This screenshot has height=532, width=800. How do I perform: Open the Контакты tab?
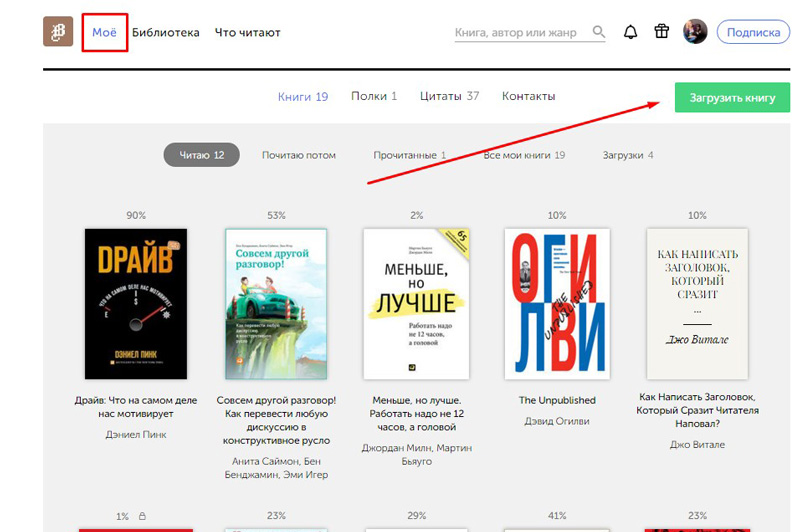click(x=528, y=96)
